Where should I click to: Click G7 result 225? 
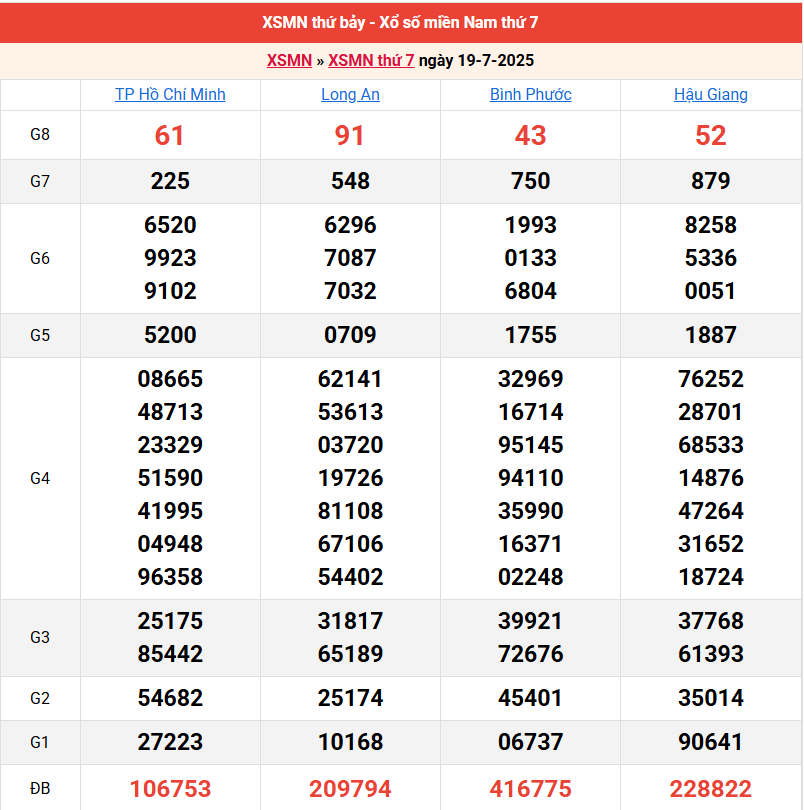pyautogui.click(x=170, y=181)
